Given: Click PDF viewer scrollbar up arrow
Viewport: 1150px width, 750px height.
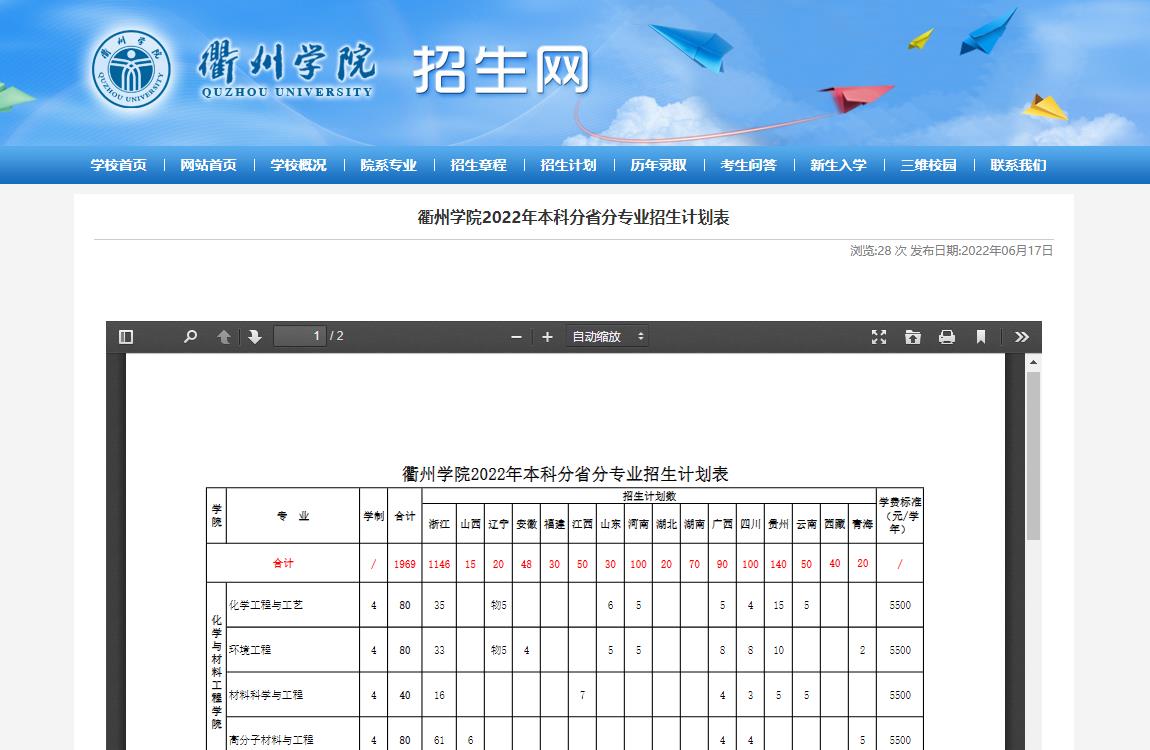Looking at the screenshot, I should (1033, 361).
